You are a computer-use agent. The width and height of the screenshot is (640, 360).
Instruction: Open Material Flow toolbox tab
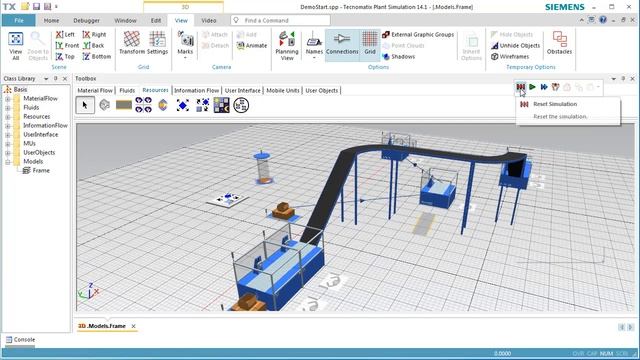click(95, 91)
